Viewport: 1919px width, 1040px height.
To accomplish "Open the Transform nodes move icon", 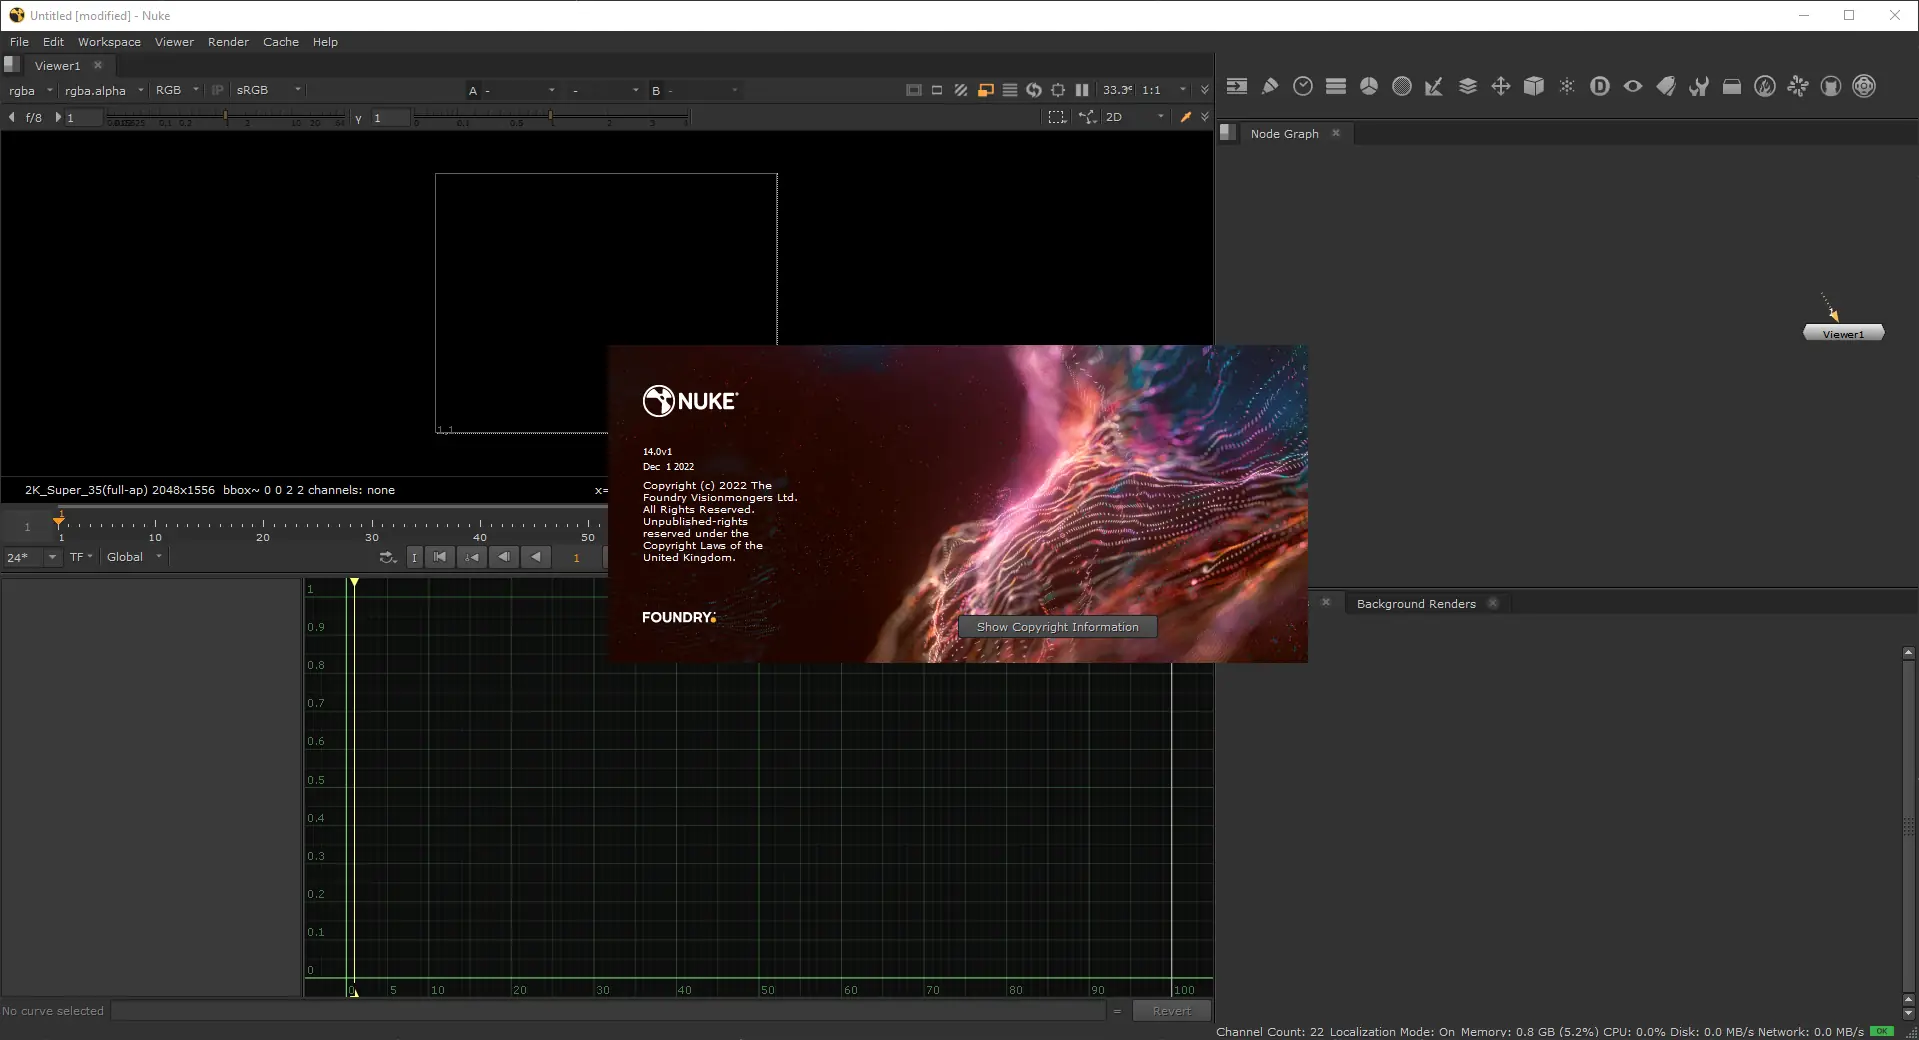I will 1501,87.
